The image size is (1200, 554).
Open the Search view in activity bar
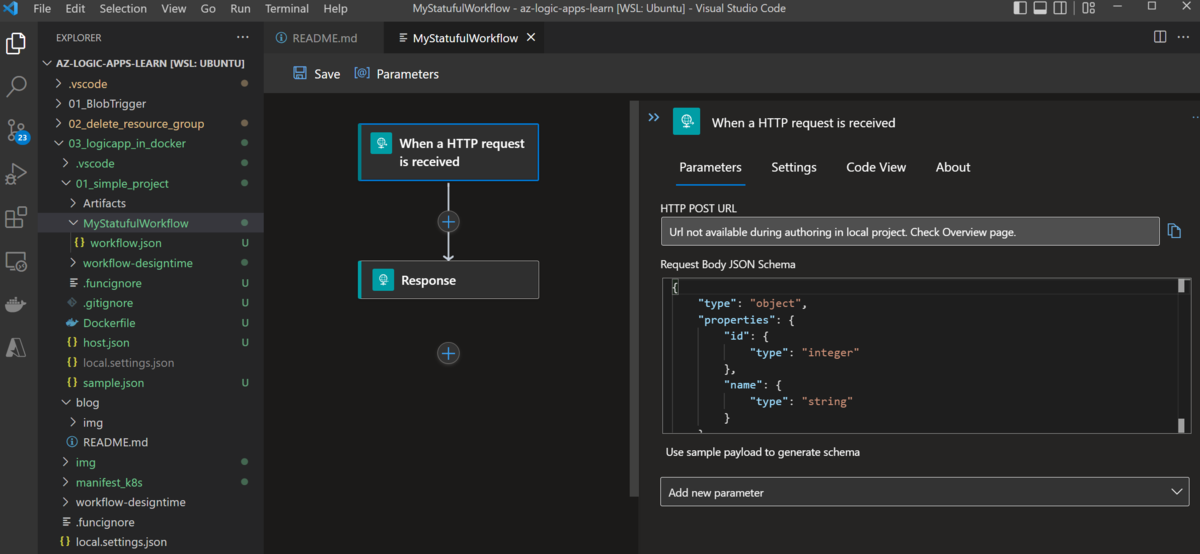pyautogui.click(x=16, y=87)
